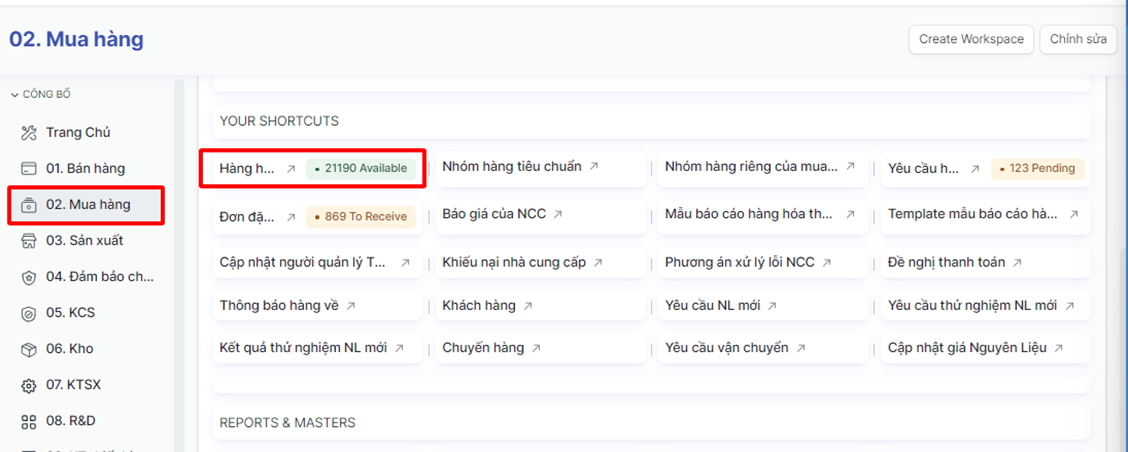Image resolution: width=1128 pixels, height=452 pixels.
Task: Click the 06. Kho box icon
Action: (29, 349)
